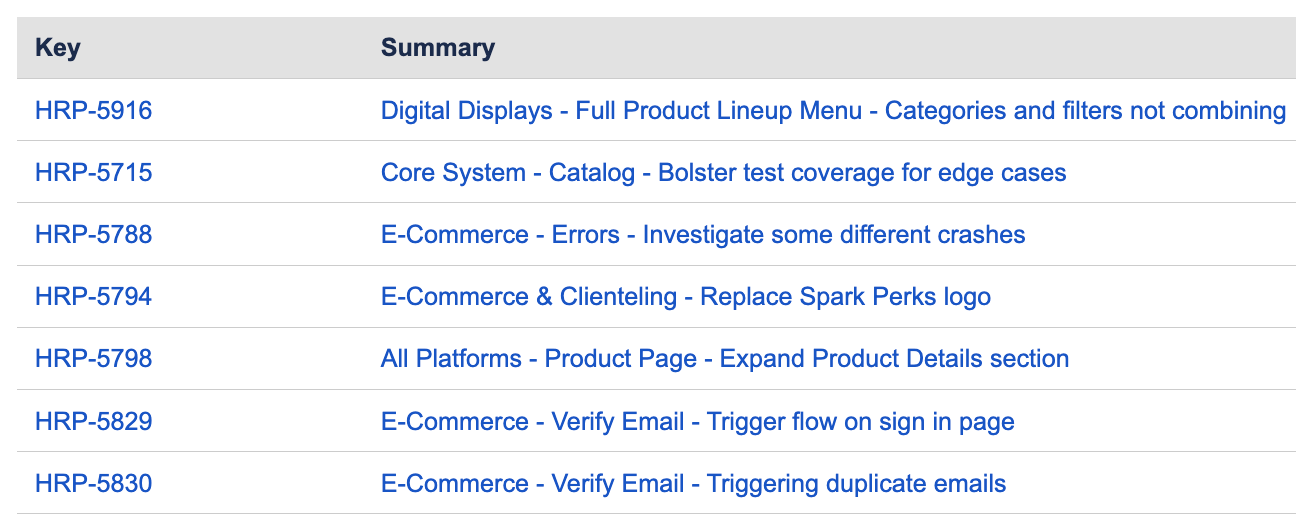
Task: Open the Expand Product Details section summary
Action: [724, 358]
